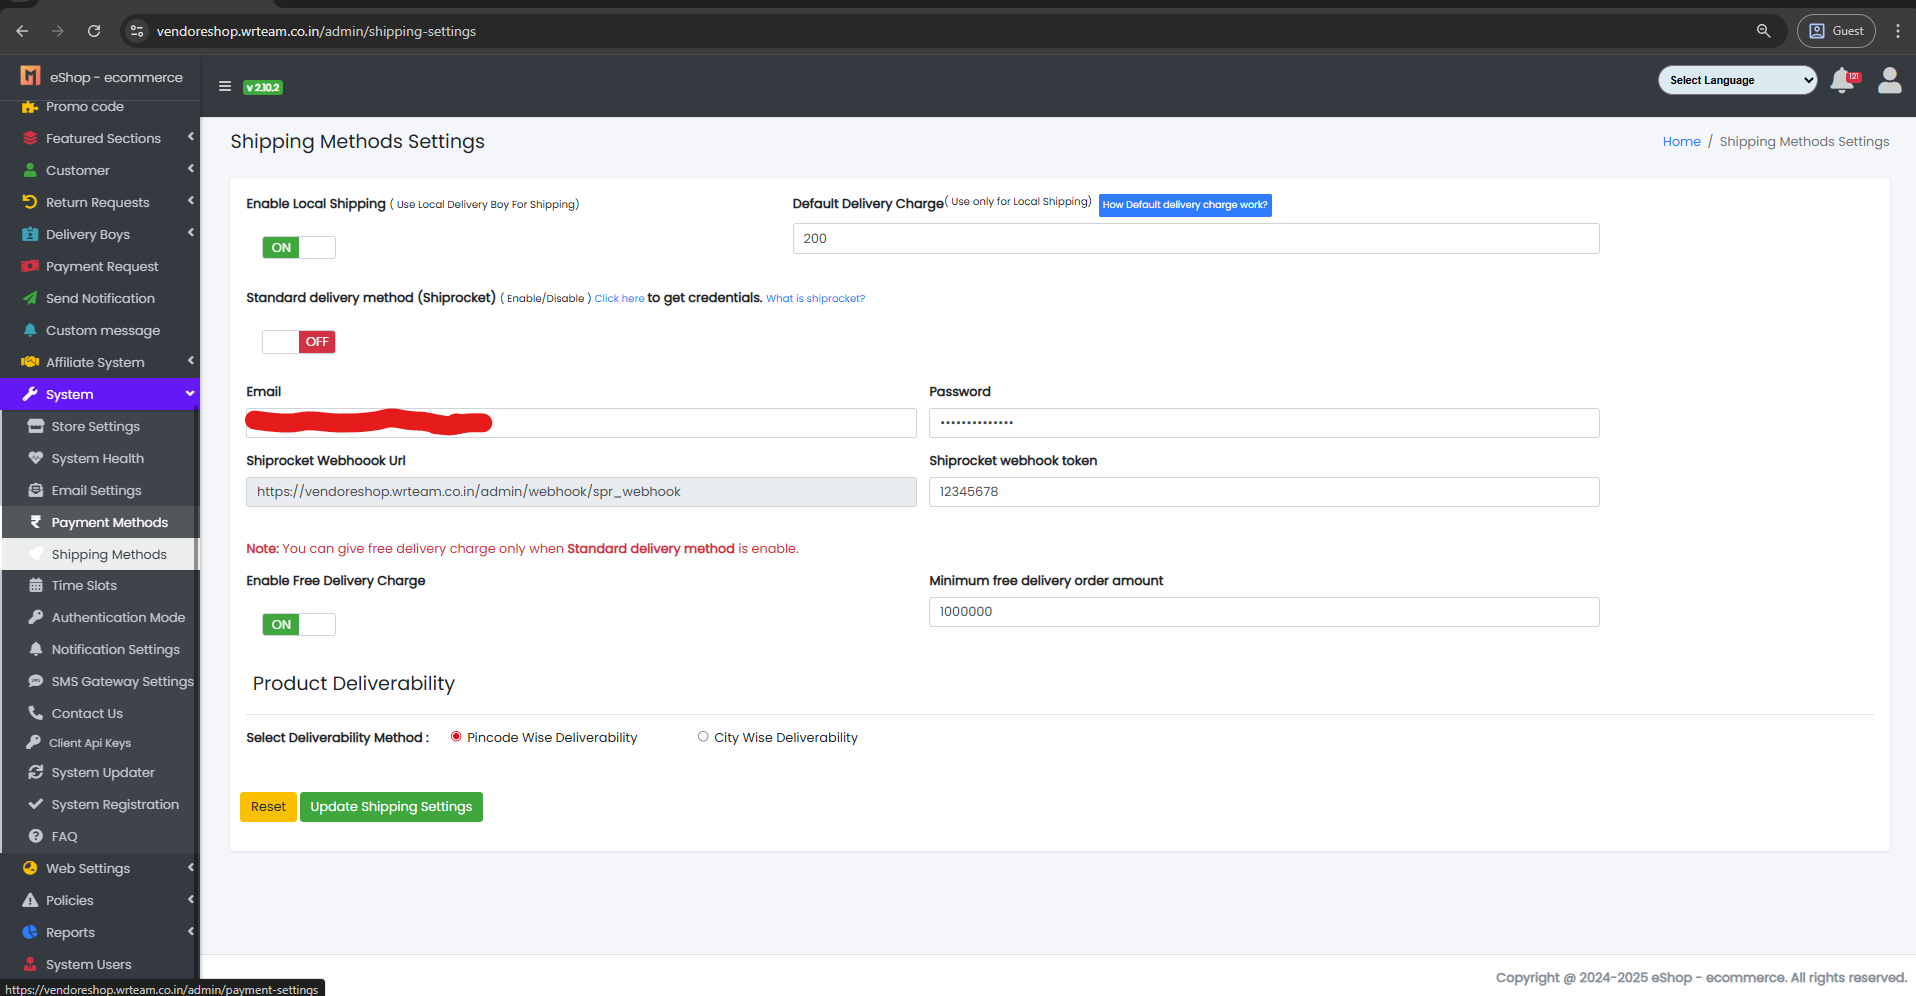Screen dimensions: 1916x996
Task: Click the eShop logo icon
Action: pyautogui.click(x=31, y=76)
